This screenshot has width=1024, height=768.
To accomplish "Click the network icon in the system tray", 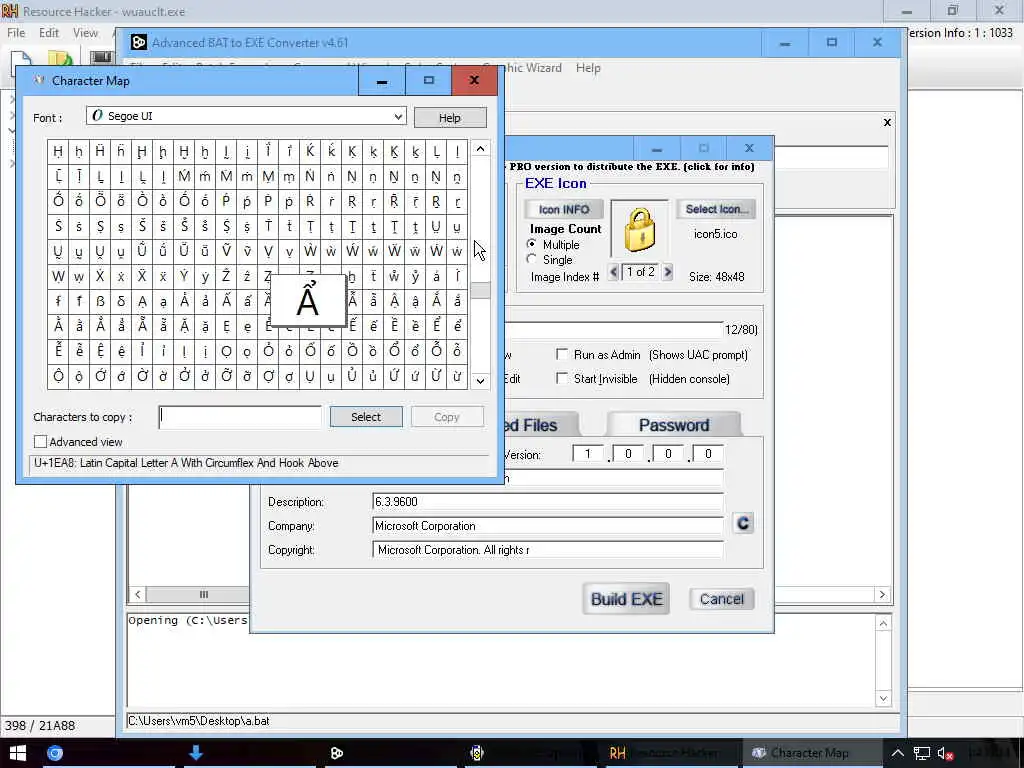I will 921,753.
